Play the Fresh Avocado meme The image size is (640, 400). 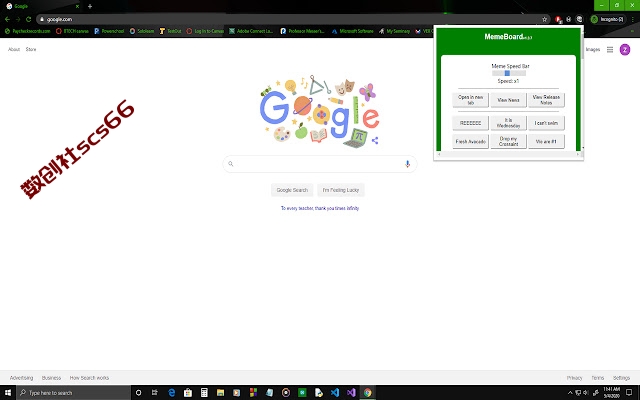[470, 141]
